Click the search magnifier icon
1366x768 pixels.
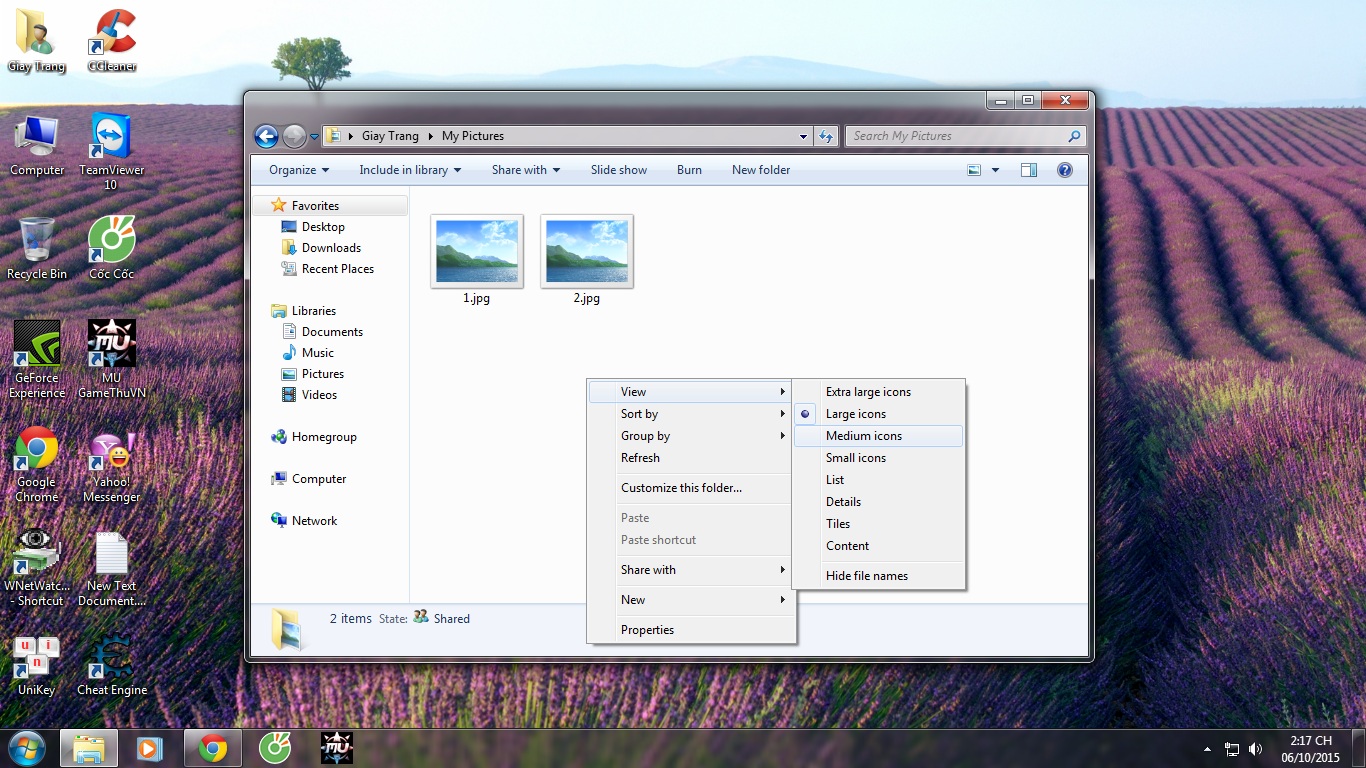[x=1075, y=136]
